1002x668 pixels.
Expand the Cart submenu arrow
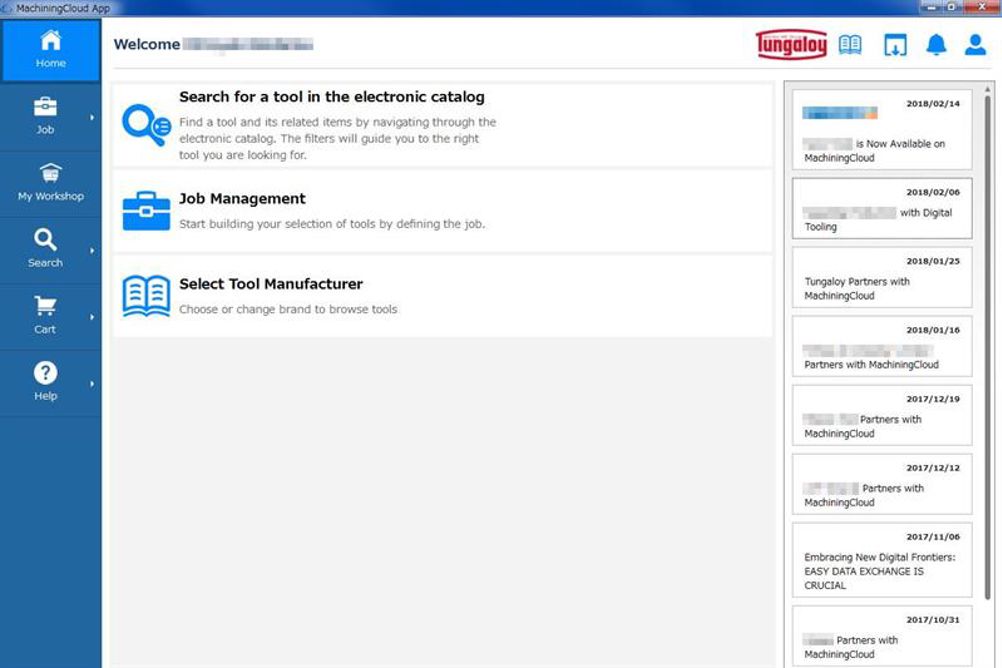point(92,317)
